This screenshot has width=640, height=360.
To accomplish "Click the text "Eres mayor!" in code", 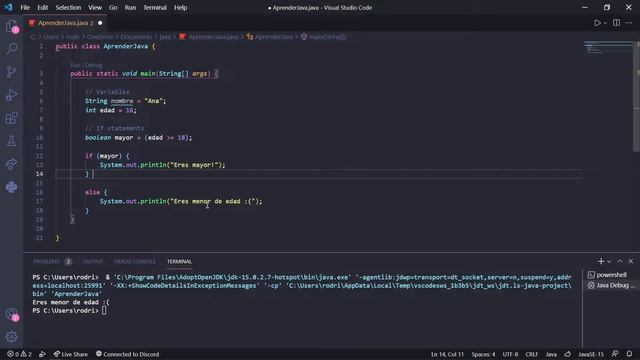I will (194, 165).
